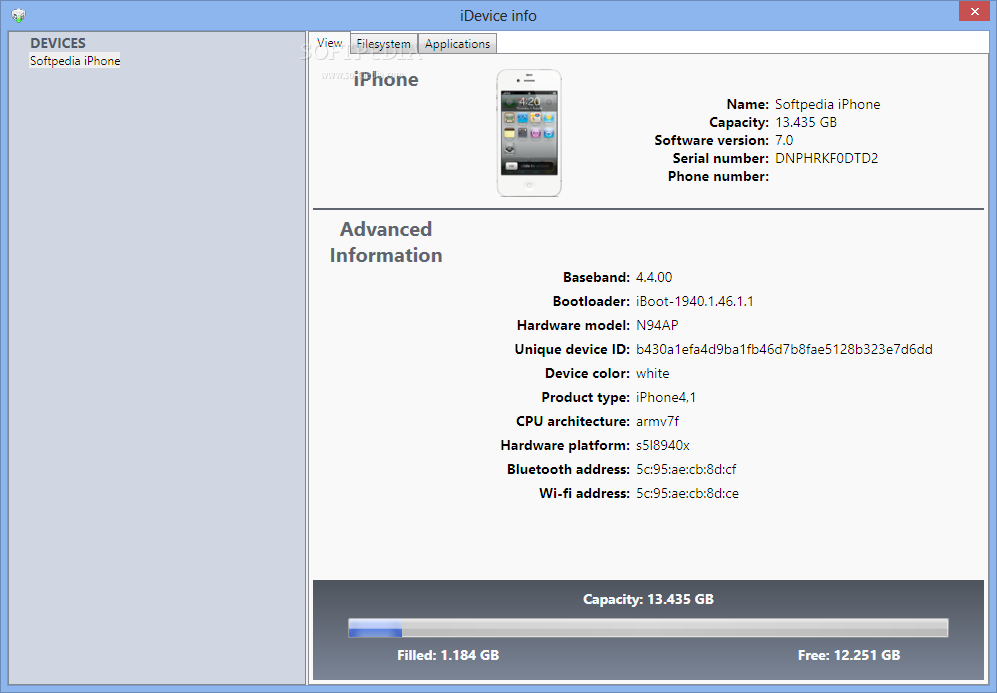Click the serial number DNPHRKF0DTD2
This screenshot has height=693, width=997.
(x=826, y=158)
